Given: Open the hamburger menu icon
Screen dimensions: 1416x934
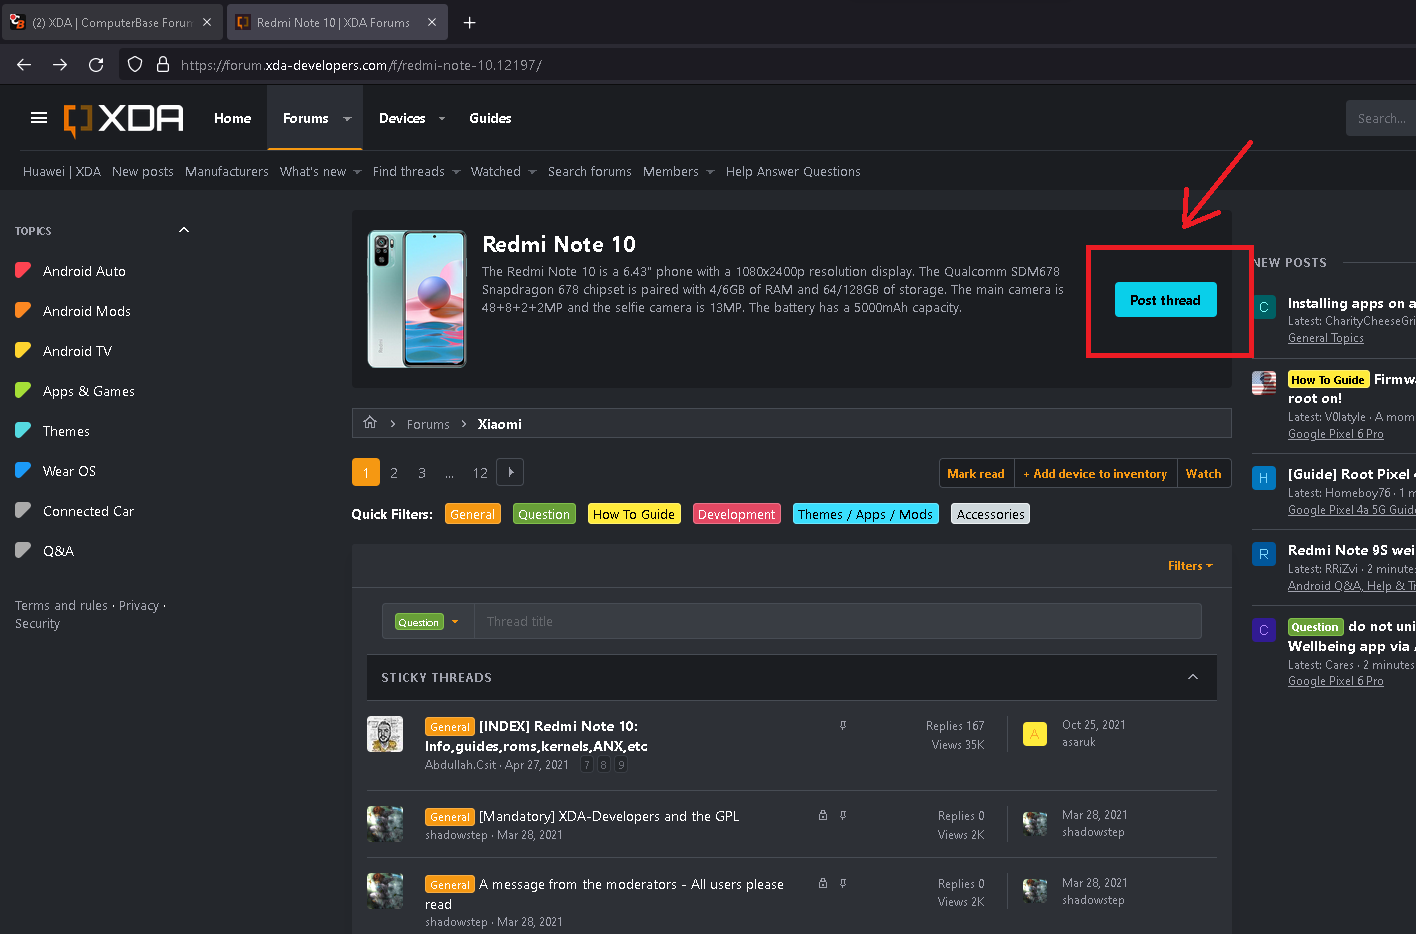Looking at the screenshot, I should click(x=39, y=118).
